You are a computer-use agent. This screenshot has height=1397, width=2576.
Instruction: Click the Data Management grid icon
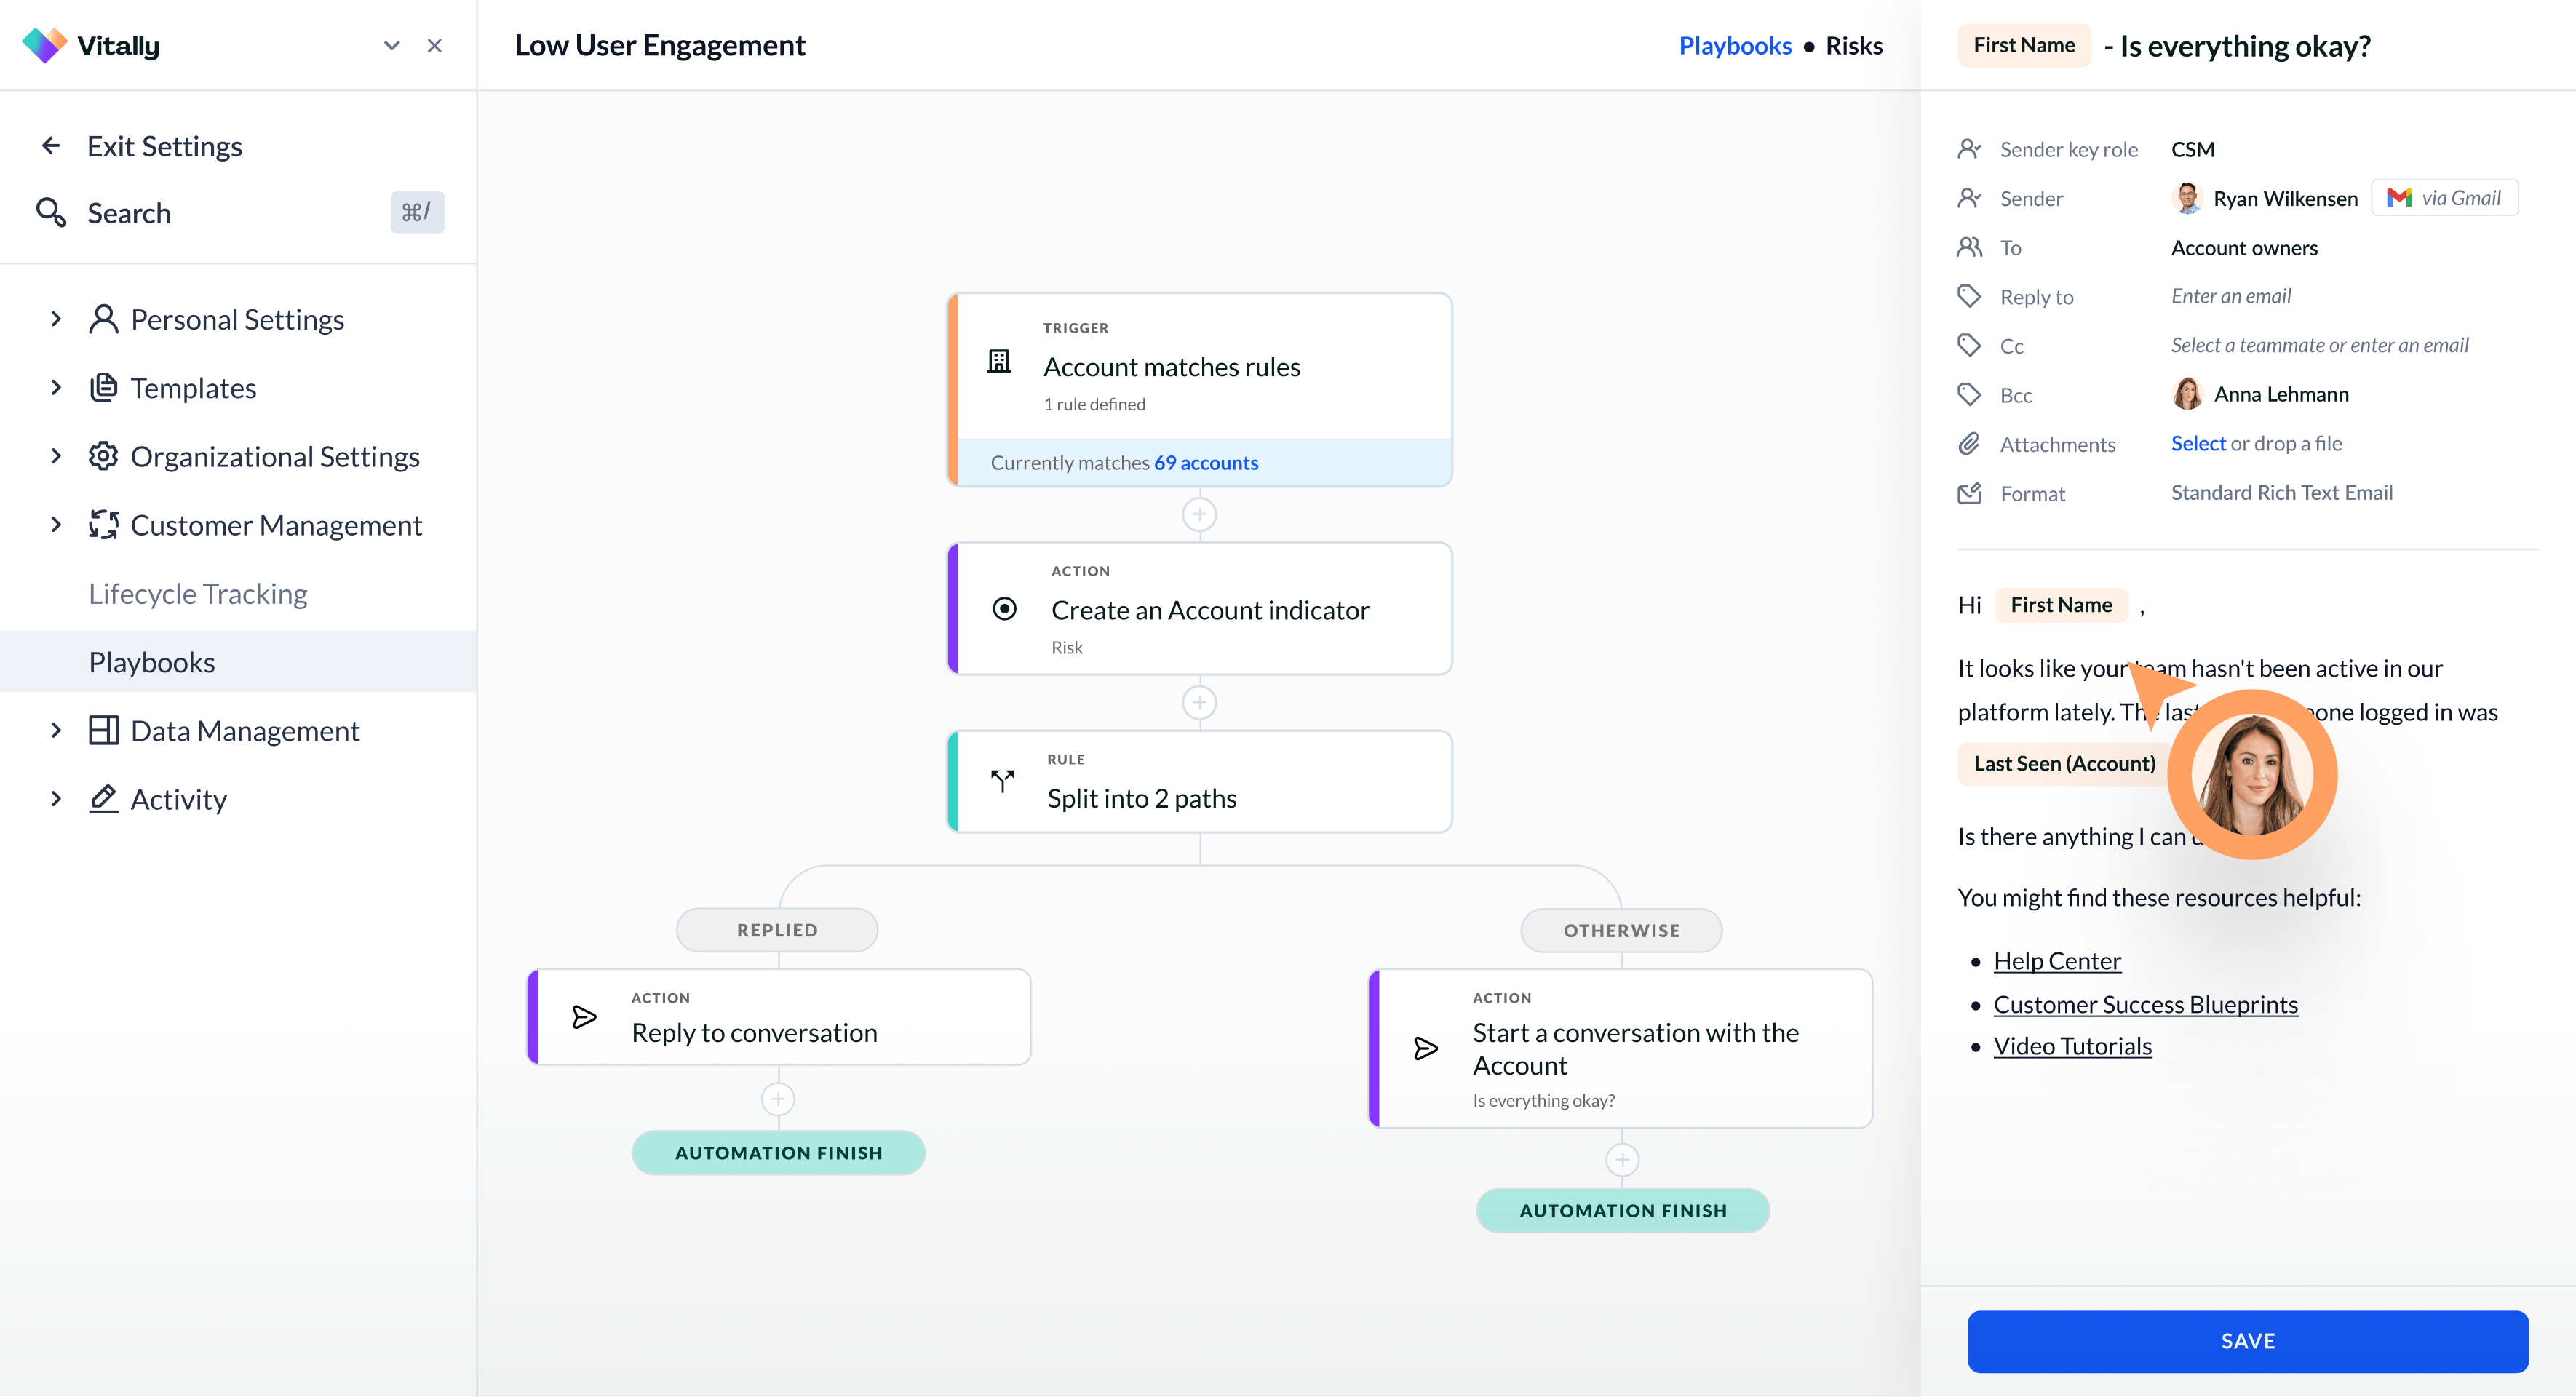coord(103,731)
